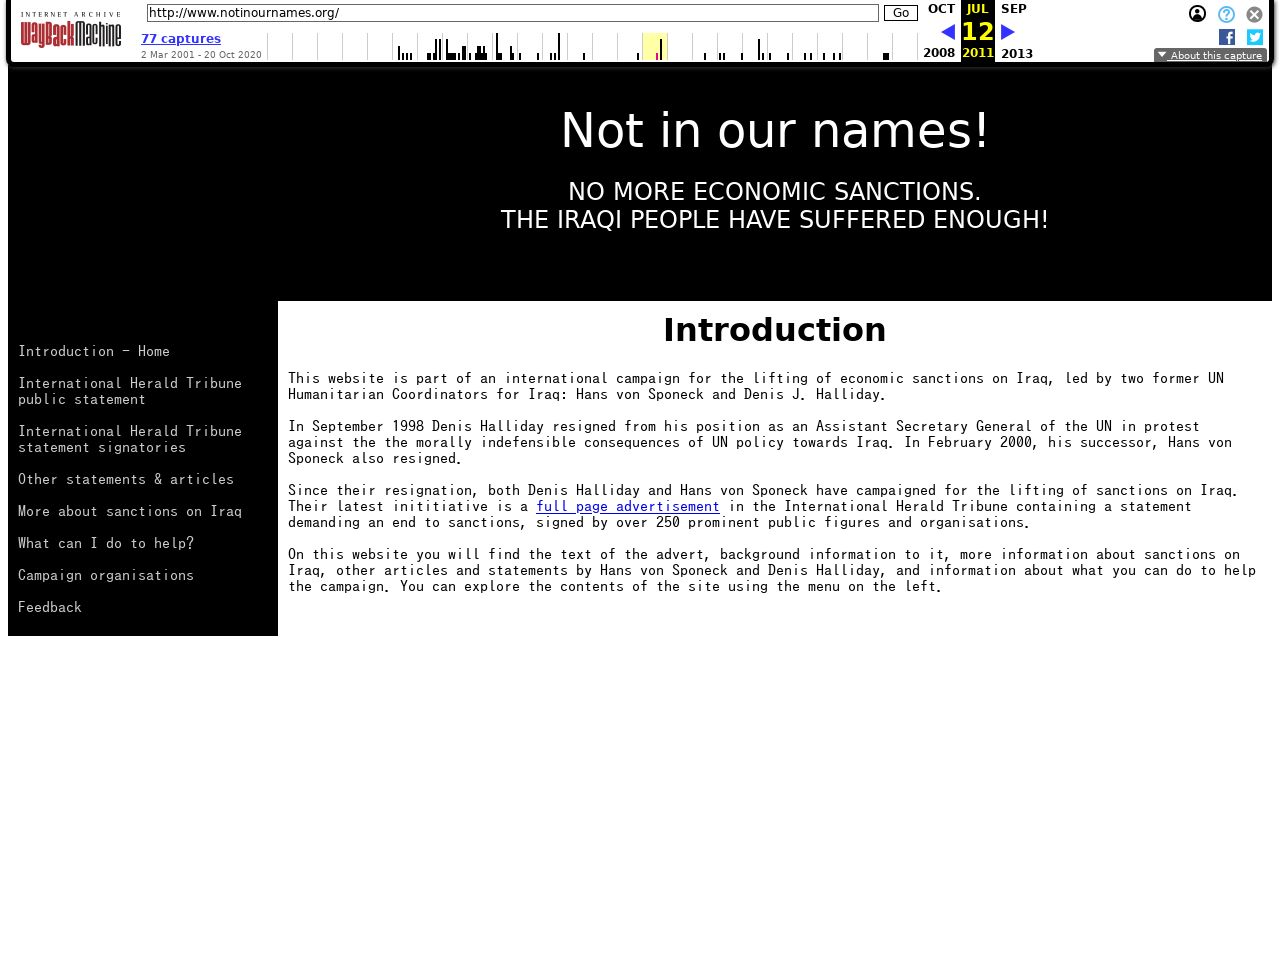
Task: Select What can I do to help?
Action: [106, 543]
